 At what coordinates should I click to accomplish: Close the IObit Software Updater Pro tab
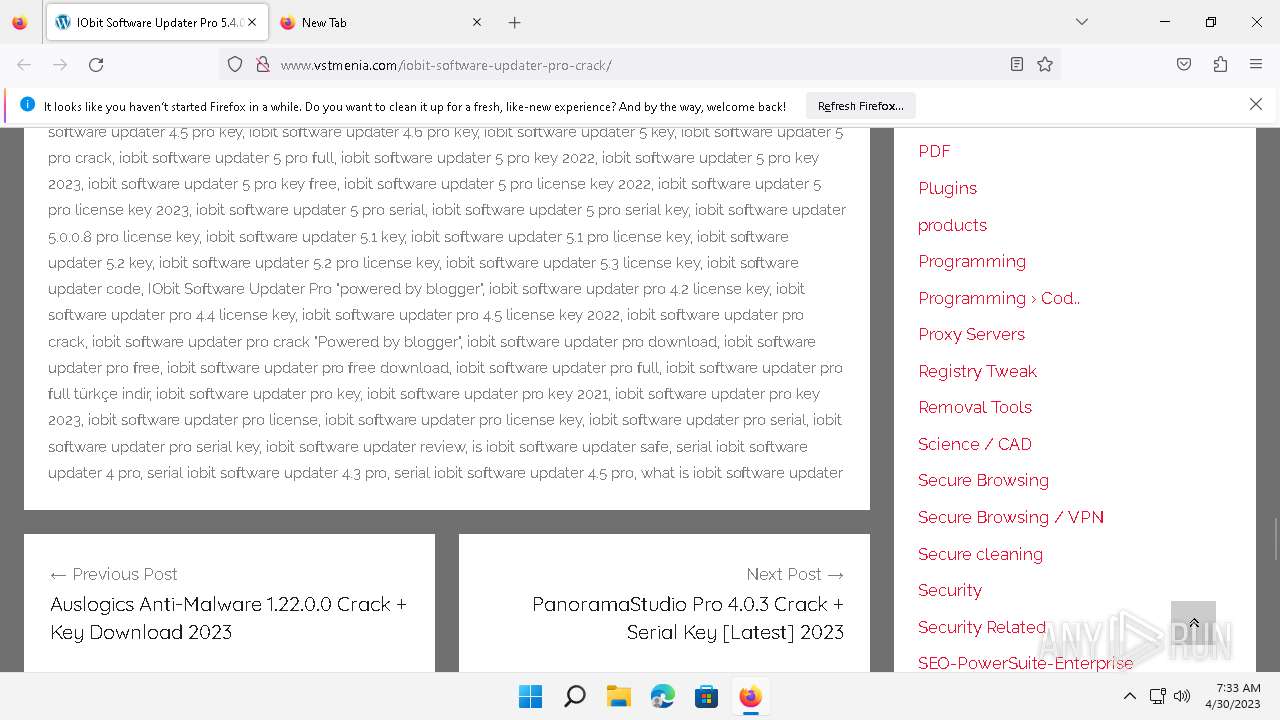252,22
